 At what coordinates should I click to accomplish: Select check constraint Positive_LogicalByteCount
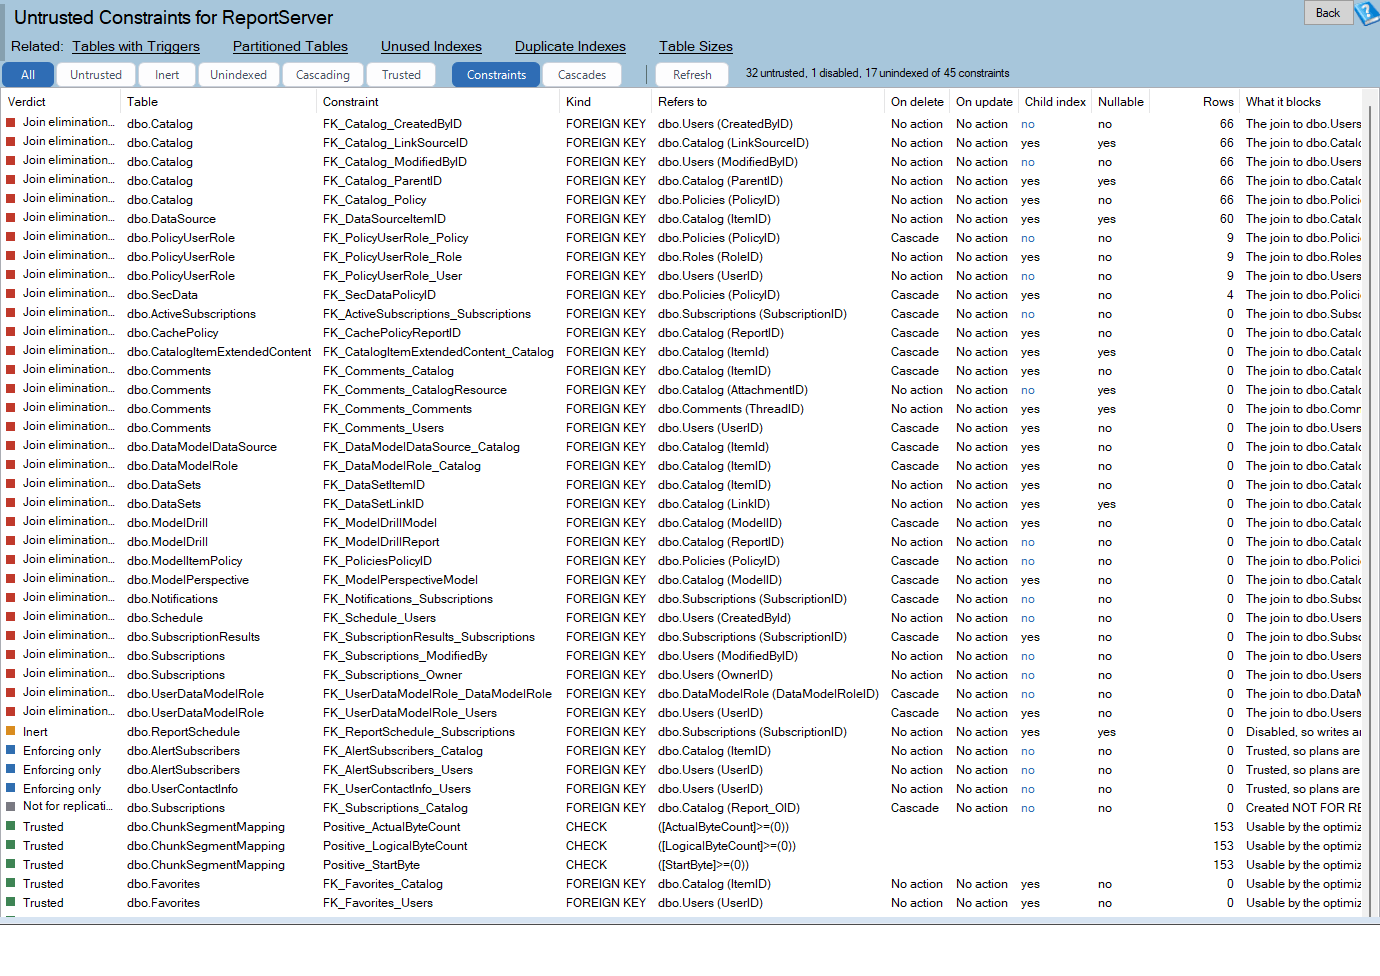pos(395,846)
